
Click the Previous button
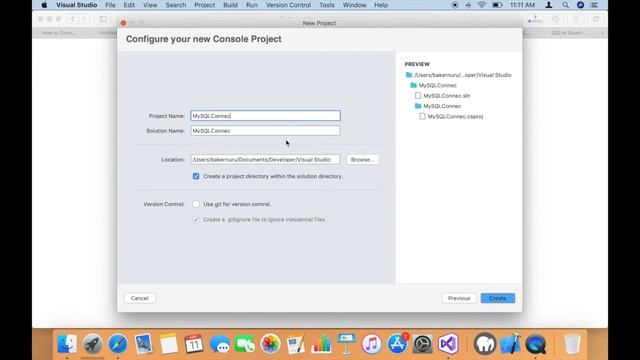pos(459,298)
